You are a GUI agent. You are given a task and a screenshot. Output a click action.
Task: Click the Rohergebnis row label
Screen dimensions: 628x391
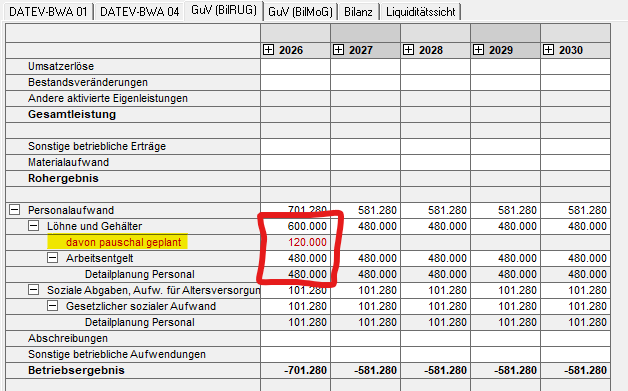point(63,178)
